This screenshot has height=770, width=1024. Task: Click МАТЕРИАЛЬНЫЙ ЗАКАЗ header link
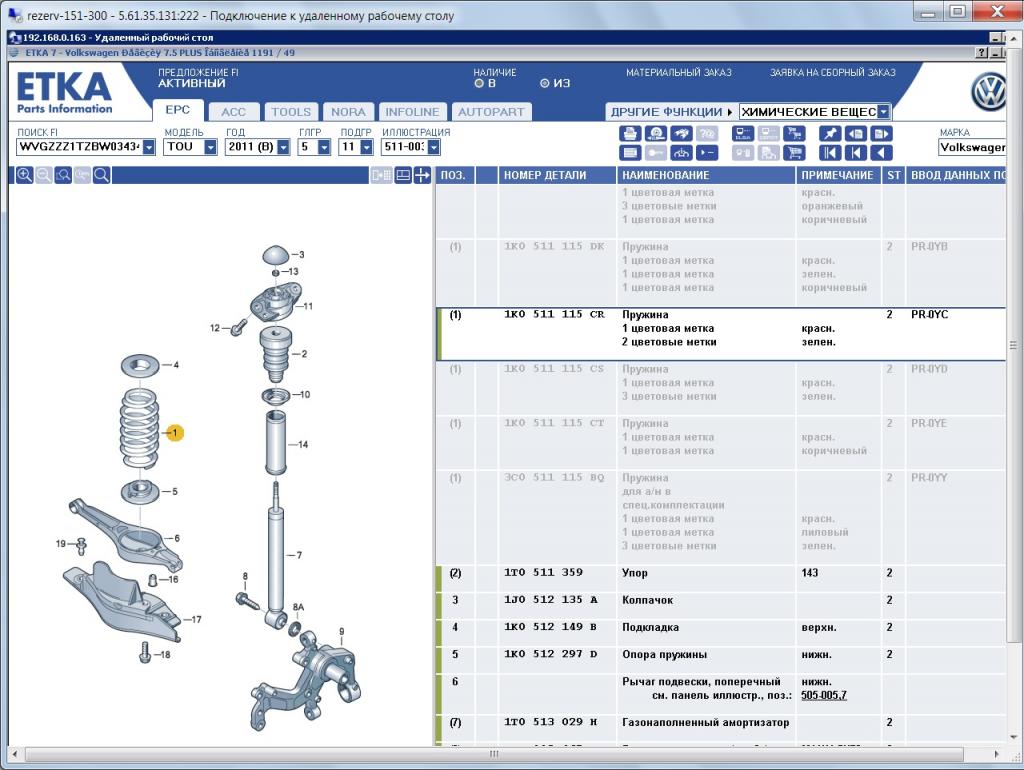[x=679, y=72]
